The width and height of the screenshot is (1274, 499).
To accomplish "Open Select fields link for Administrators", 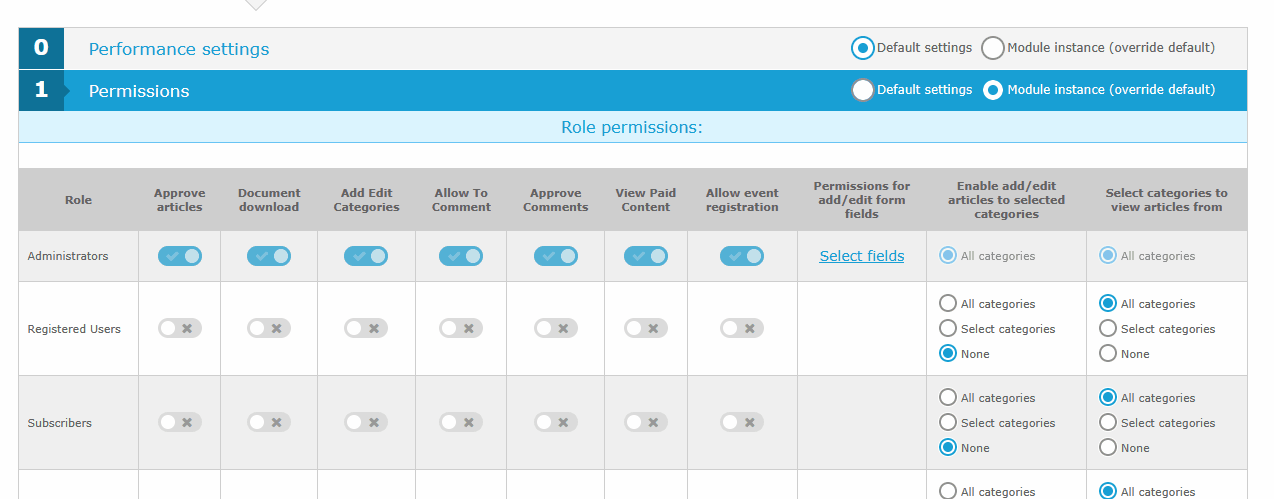I will [x=861, y=256].
